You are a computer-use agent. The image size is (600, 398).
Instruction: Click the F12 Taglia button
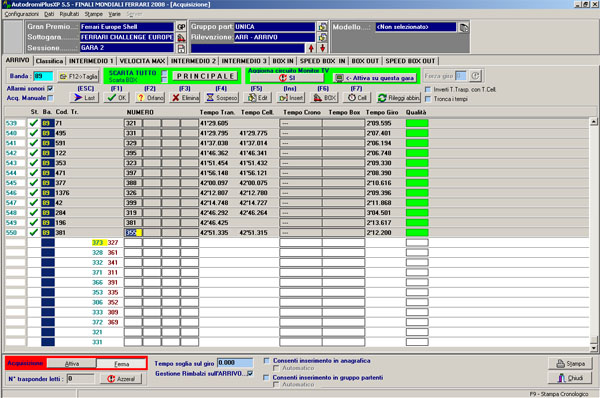(x=78, y=77)
